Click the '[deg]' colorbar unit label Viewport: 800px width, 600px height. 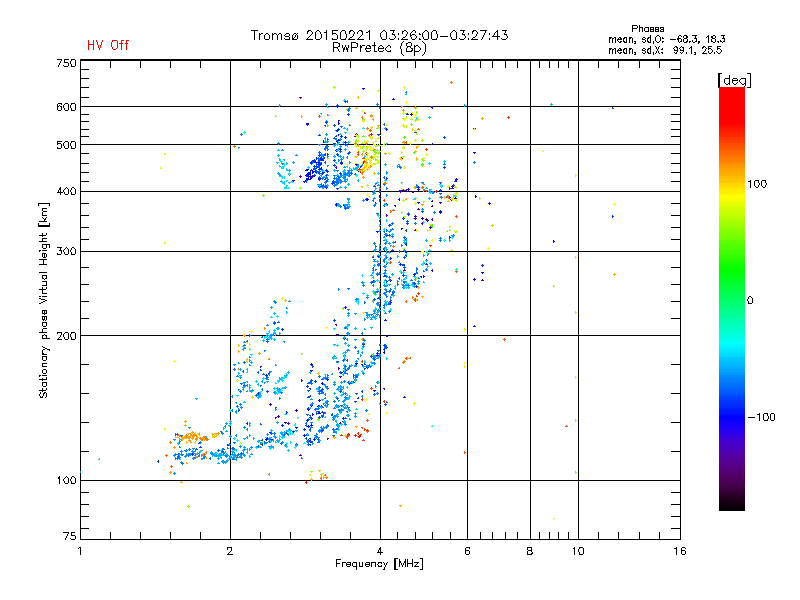(x=734, y=80)
